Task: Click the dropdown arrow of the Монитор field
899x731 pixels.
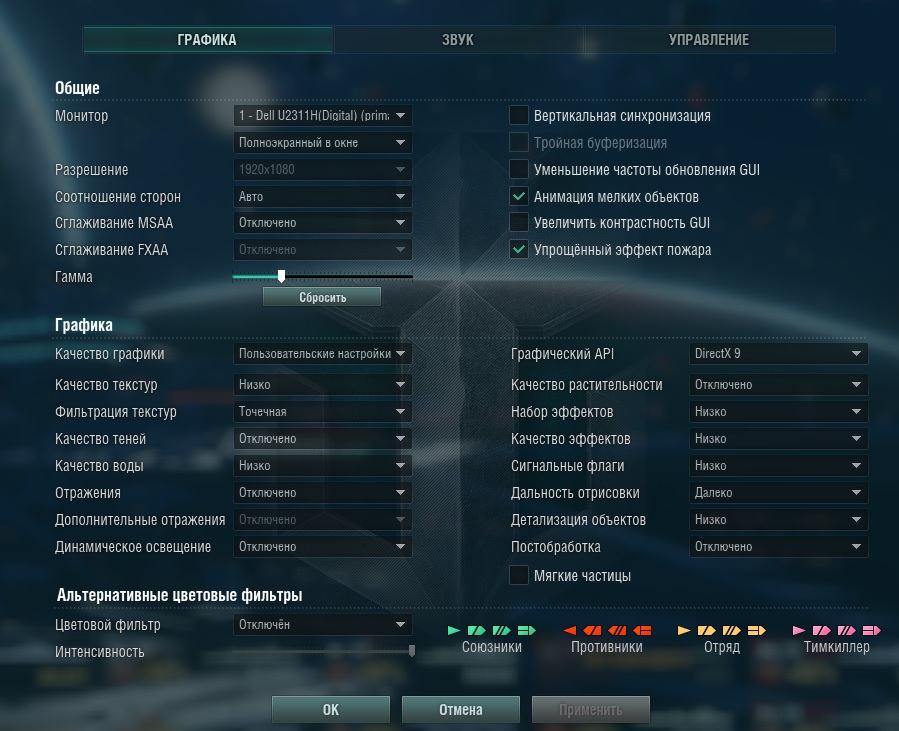Action: pyautogui.click(x=400, y=116)
